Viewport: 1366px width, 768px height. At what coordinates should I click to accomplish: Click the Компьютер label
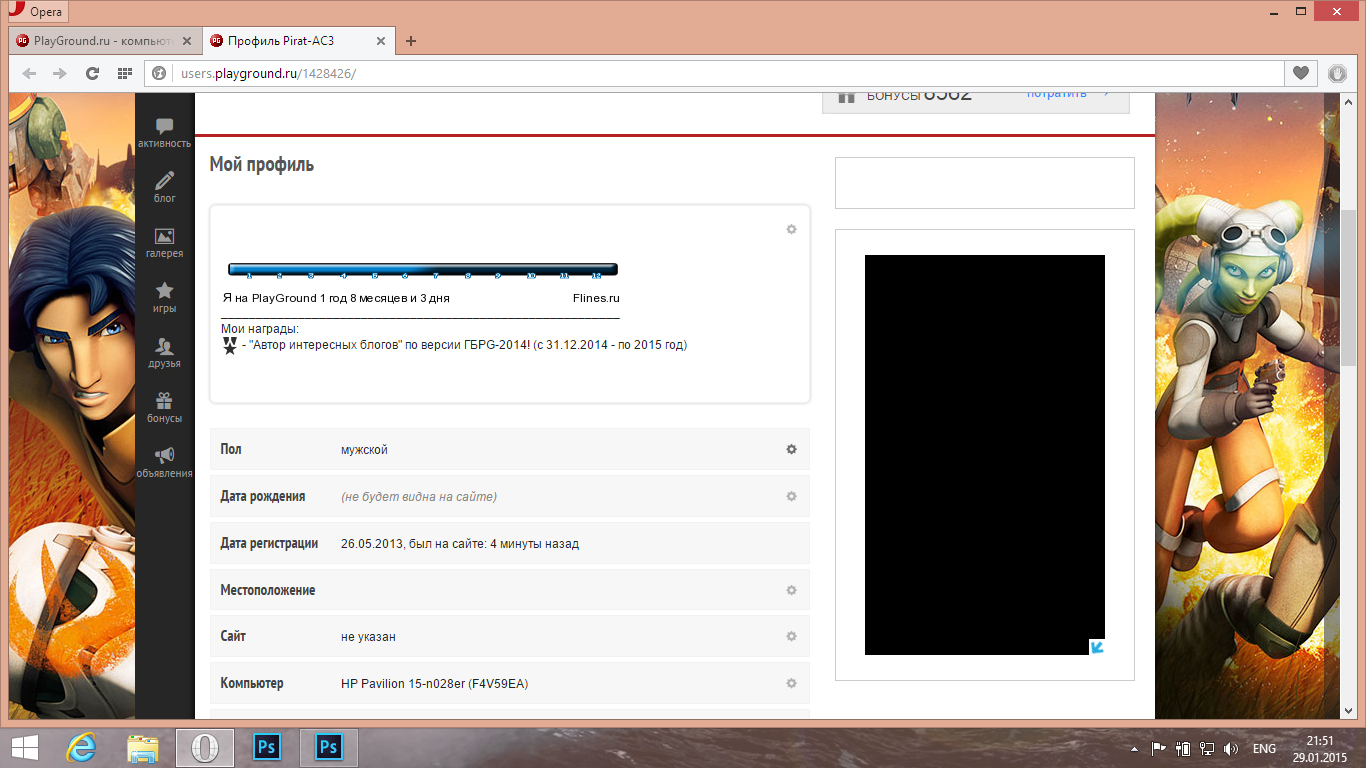click(x=252, y=684)
